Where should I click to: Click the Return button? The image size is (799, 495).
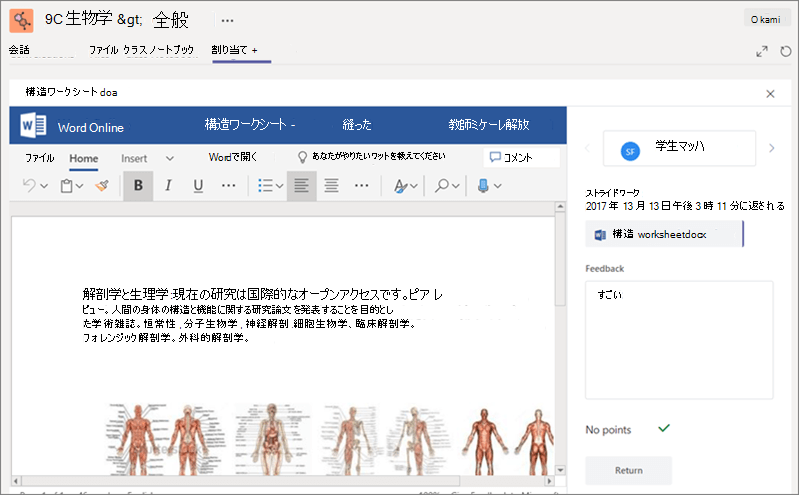point(628,471)
